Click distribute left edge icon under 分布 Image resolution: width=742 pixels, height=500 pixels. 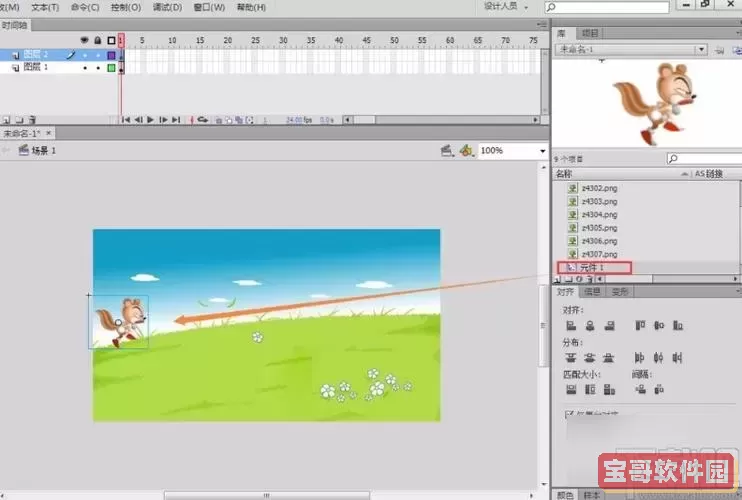(x=639, y=358)
